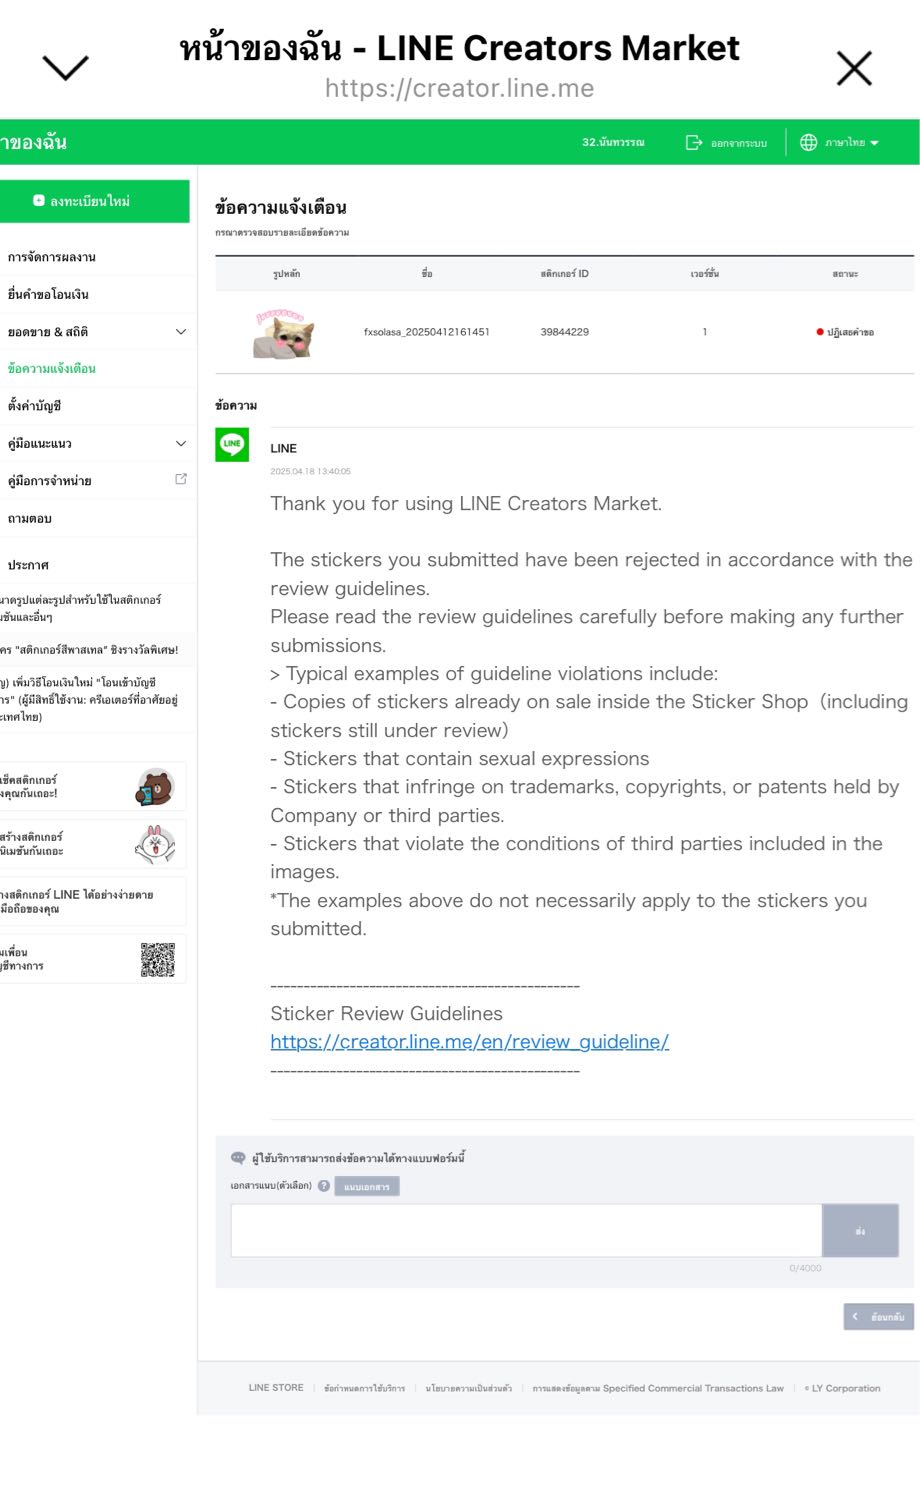This screenshot has height=1500, width=920.
Task: Open the สติกเกอร์ LINE mobile app banner
Action: 92,901
